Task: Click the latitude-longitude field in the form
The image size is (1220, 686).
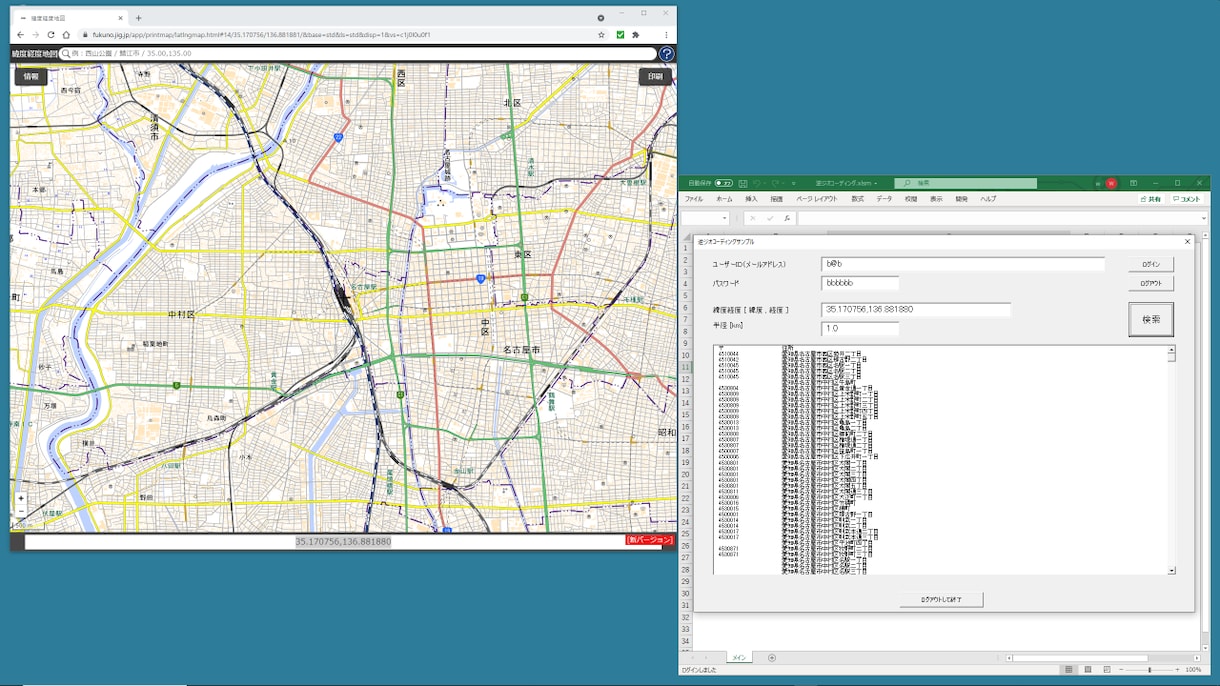Action: [x=916, y=310]
